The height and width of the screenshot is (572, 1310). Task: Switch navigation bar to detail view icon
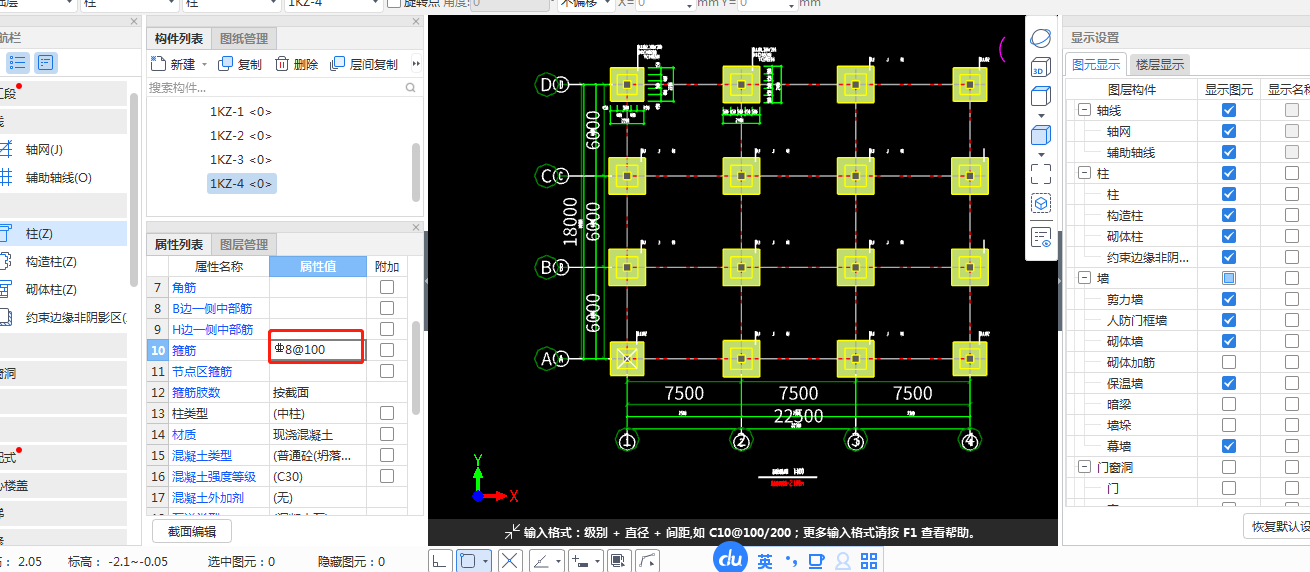[46, 62]
